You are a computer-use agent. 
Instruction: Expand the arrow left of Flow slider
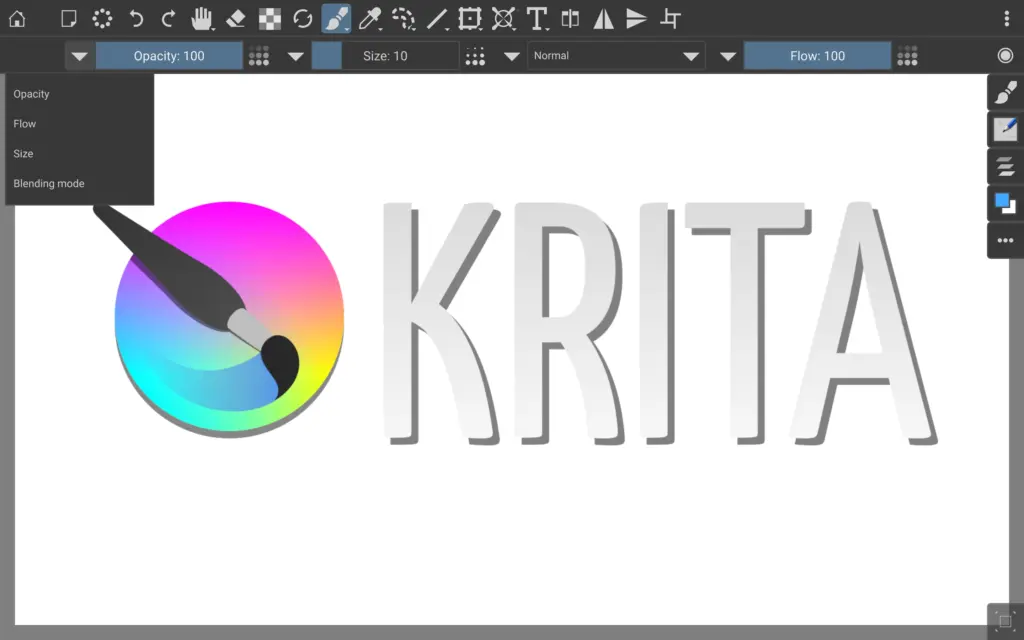(x=728, y=56)
